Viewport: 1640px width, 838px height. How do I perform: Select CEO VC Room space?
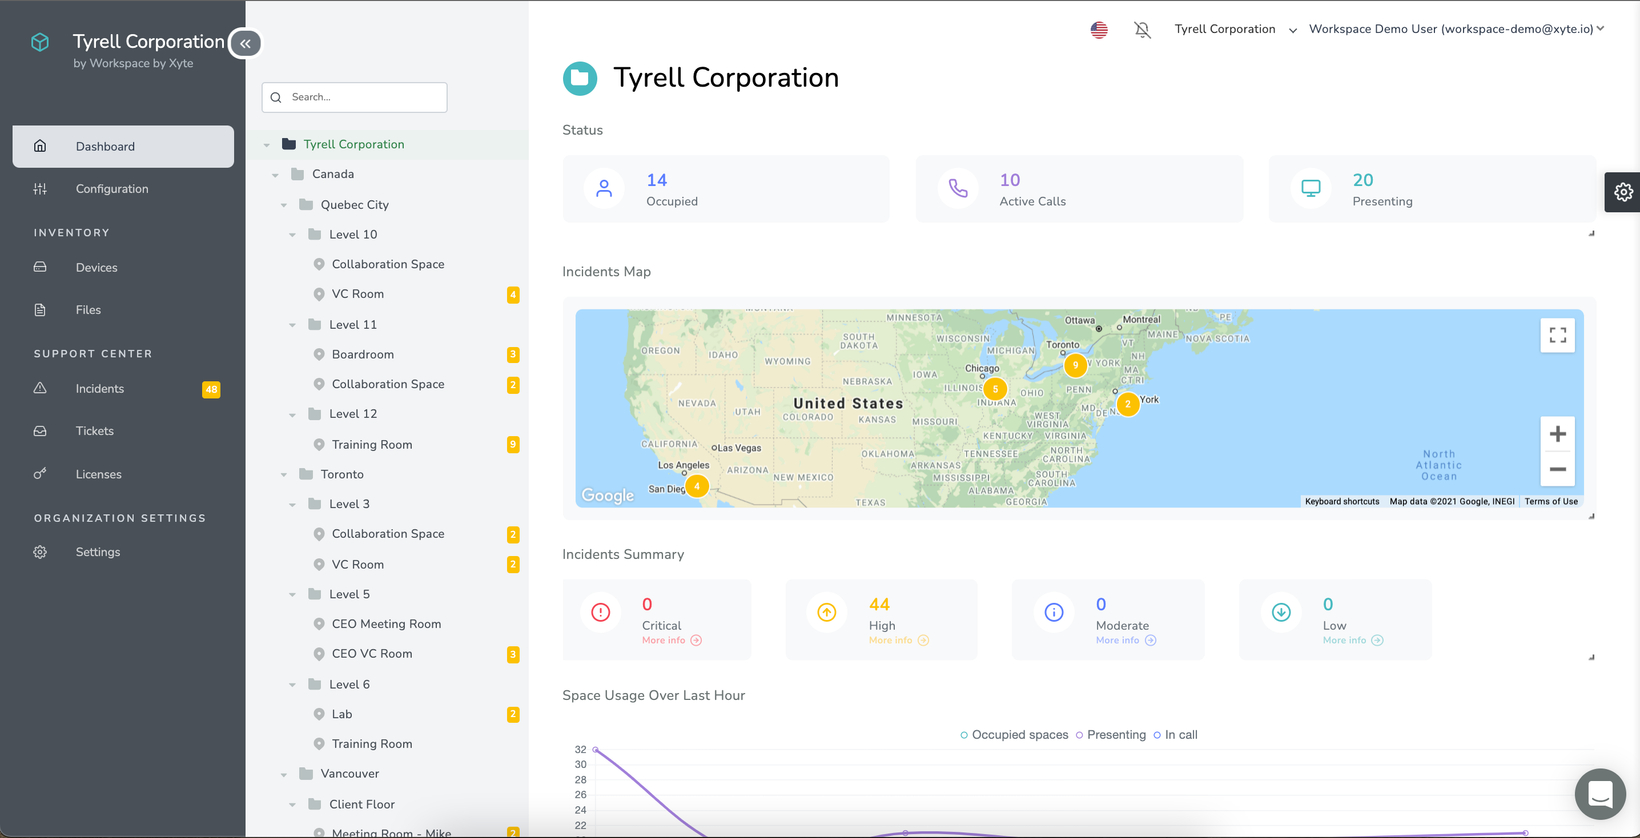[372, 654]
